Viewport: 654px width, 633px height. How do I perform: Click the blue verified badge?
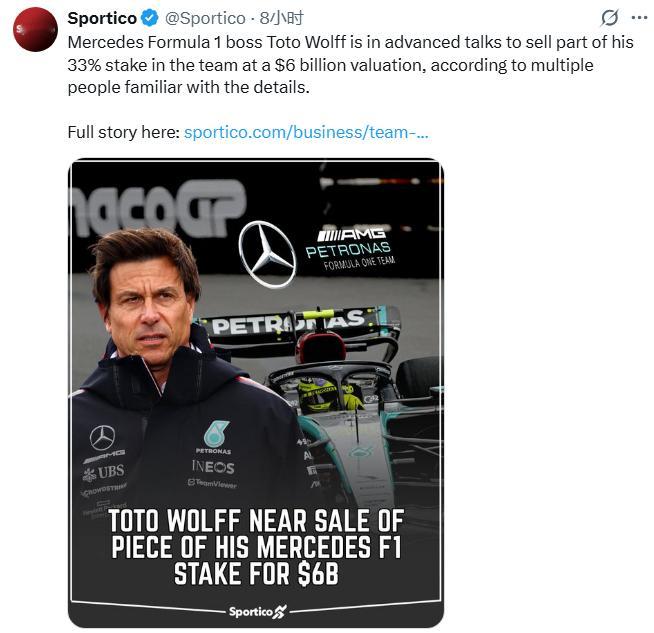[x=149, y=18]
